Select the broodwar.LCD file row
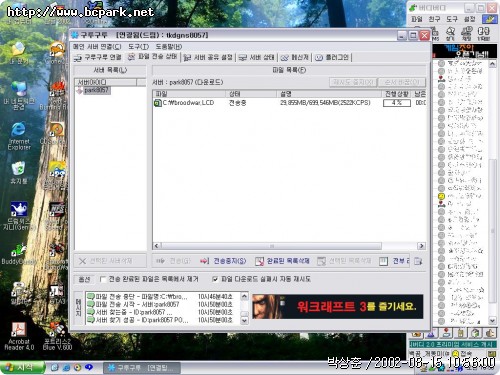 [289, 103]
